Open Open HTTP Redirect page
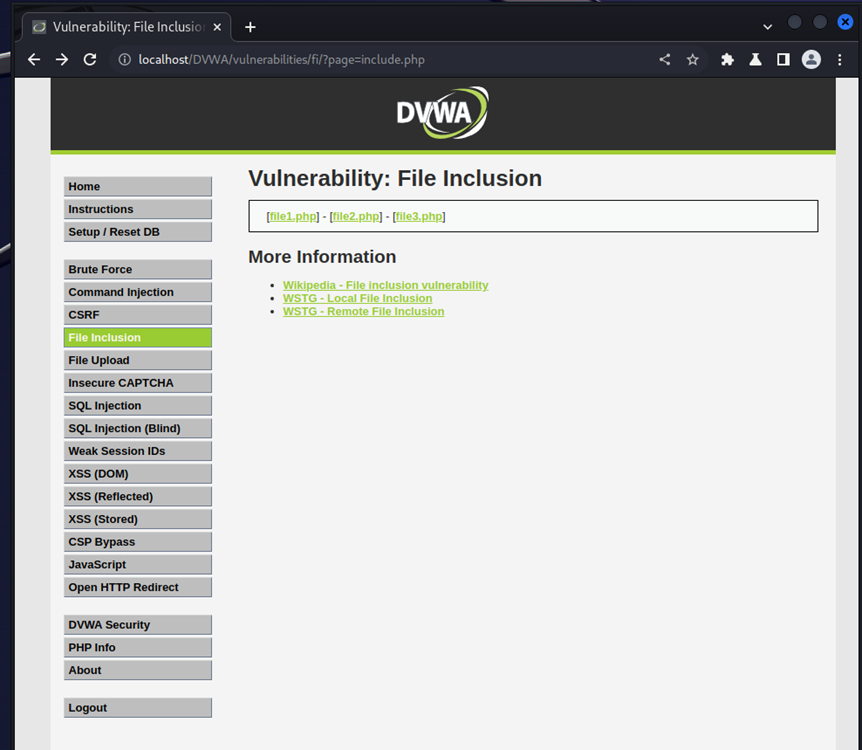The image size is (862, 750). [137, 587]
